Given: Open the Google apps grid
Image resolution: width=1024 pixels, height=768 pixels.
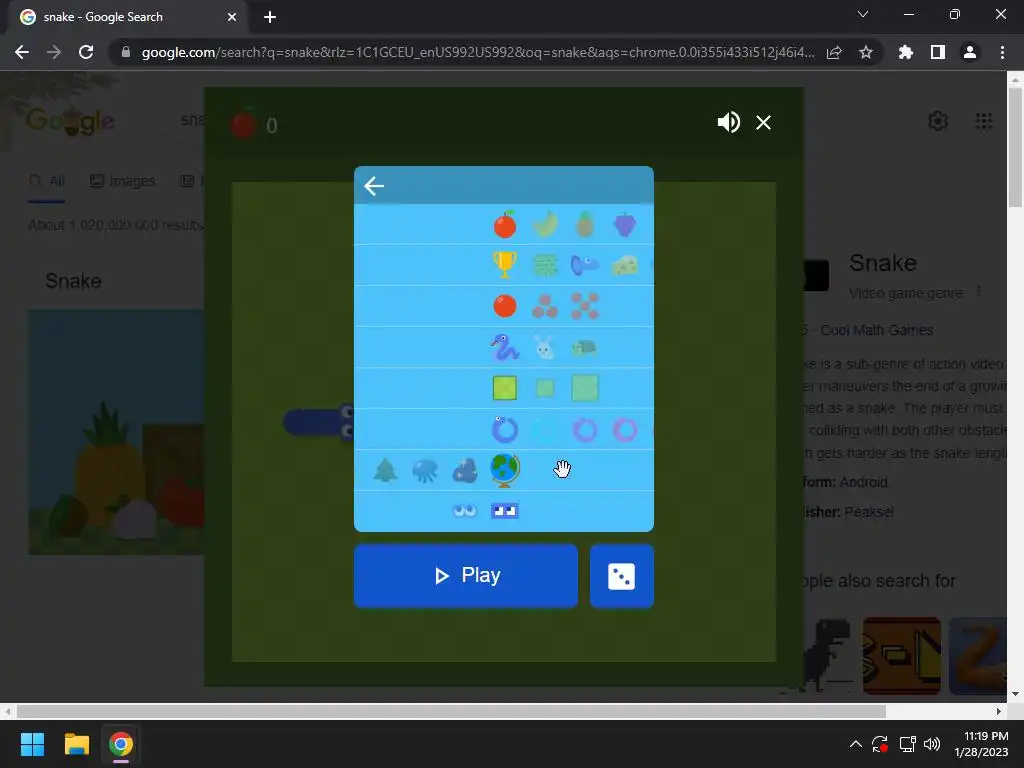Looking at the screenshot, I should point(984,121).
